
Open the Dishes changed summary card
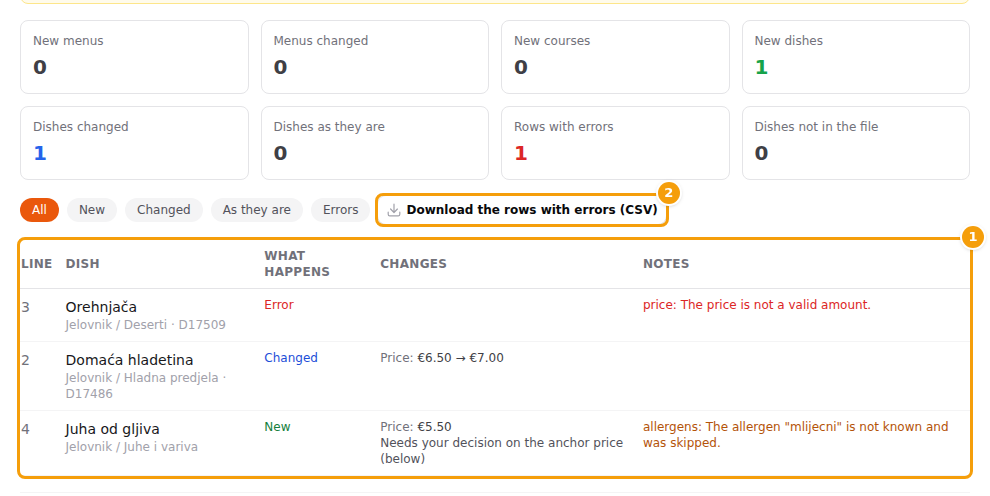134,143
